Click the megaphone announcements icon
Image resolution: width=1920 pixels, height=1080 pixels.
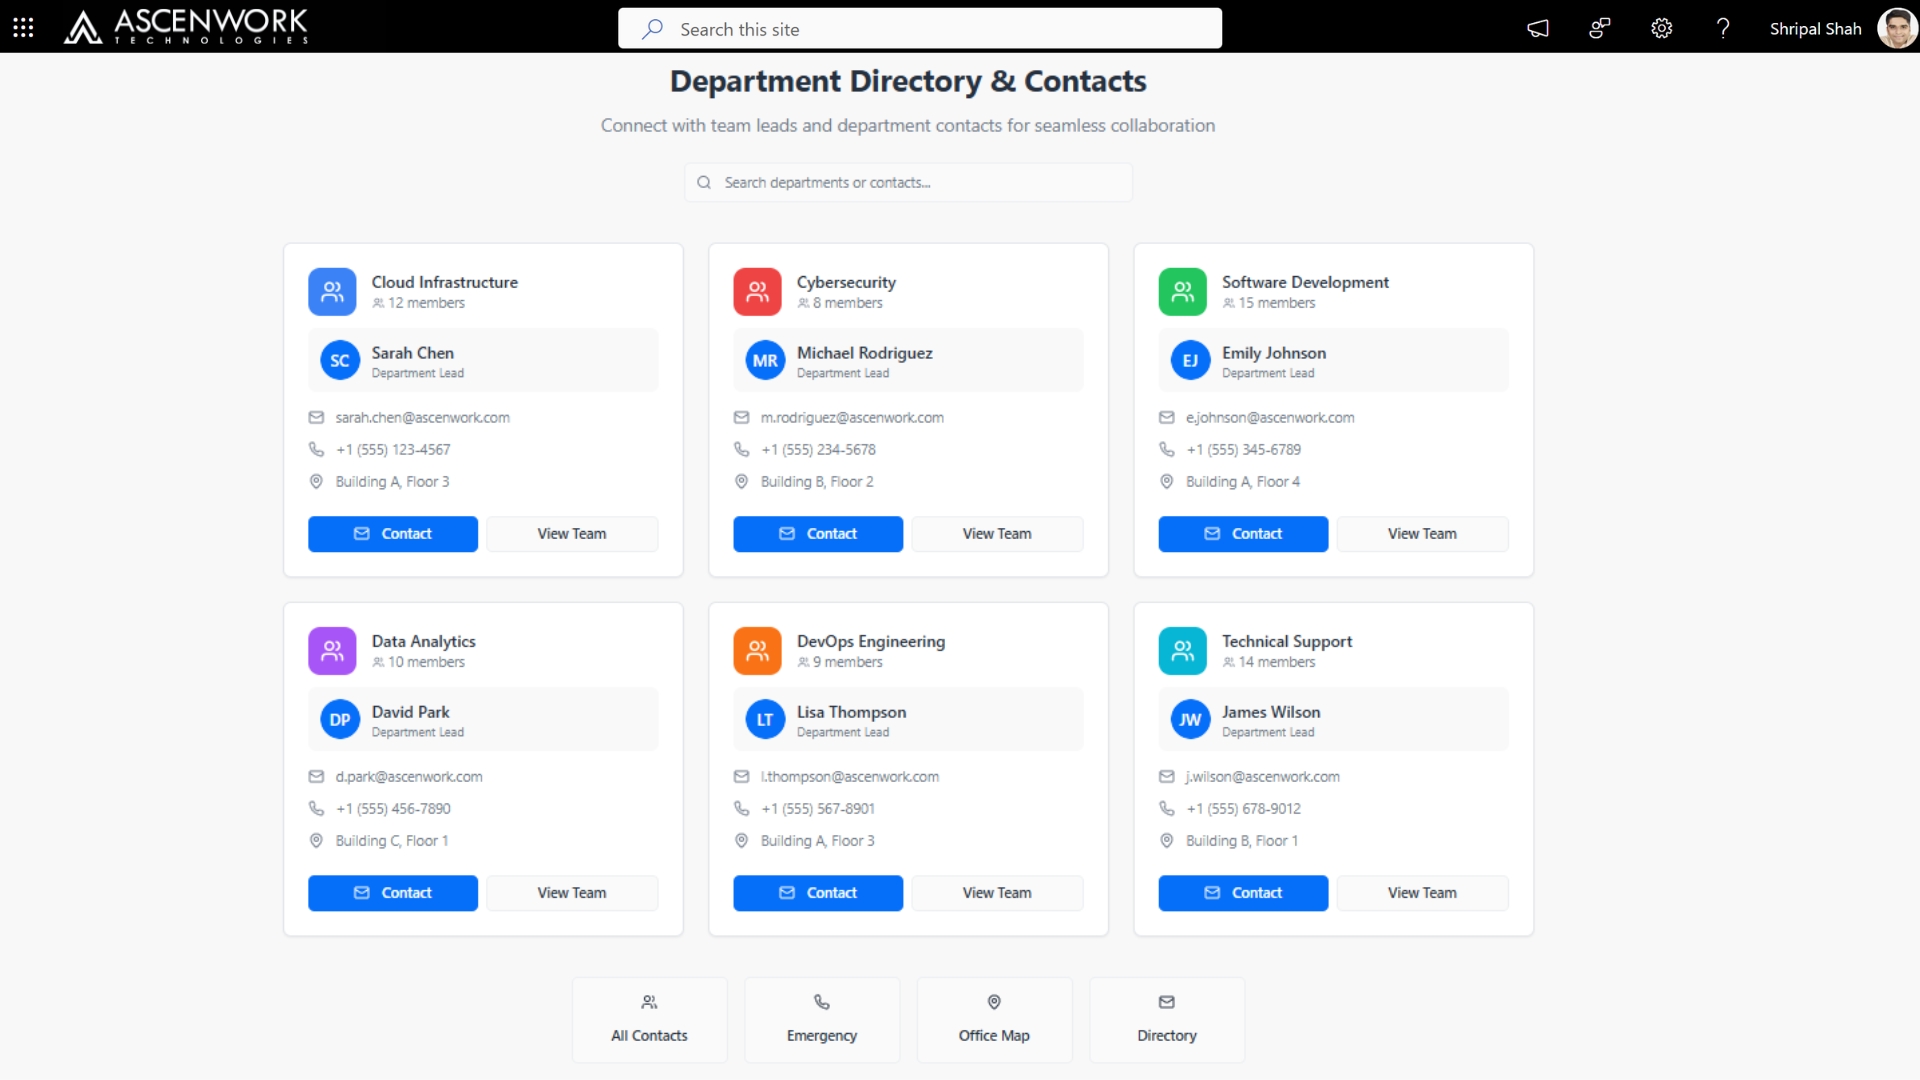[1538, 28]
